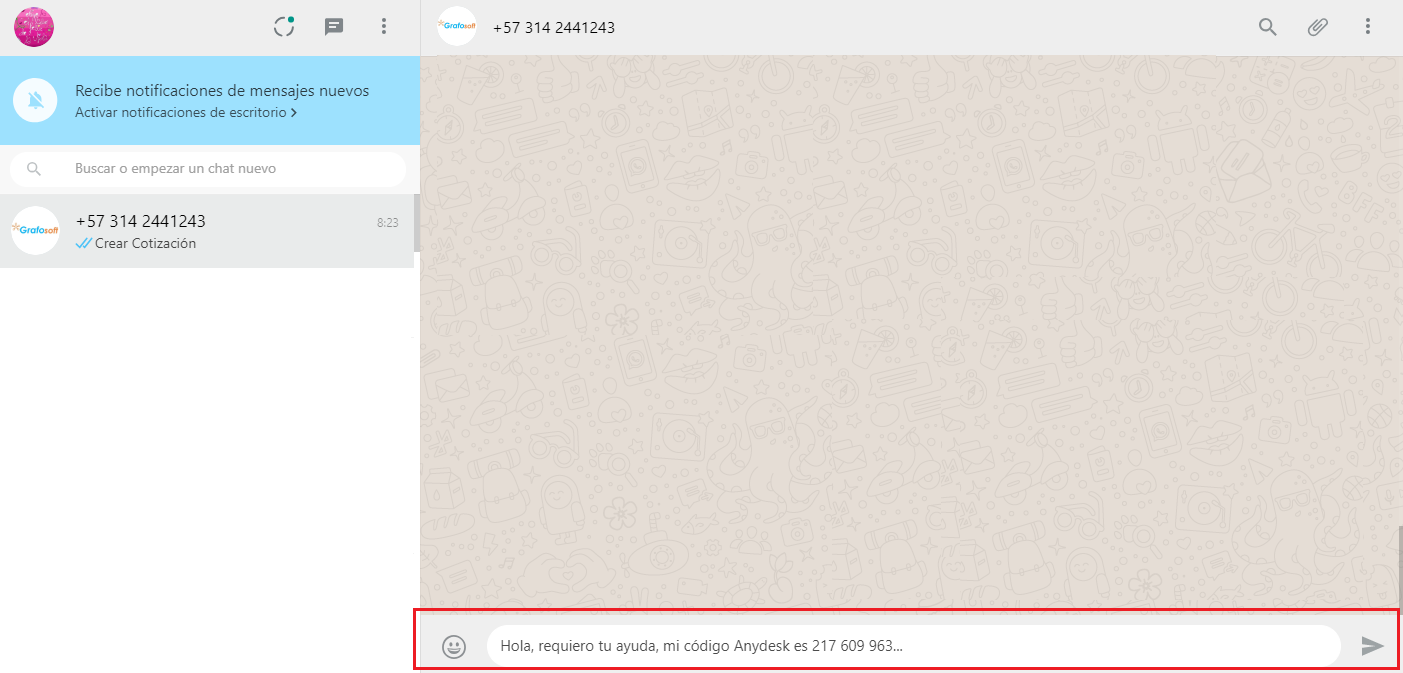The width and height of the screenshot is (1403, 673).
Task: Attach a file with the paperclip icon
Action: 1318,27
